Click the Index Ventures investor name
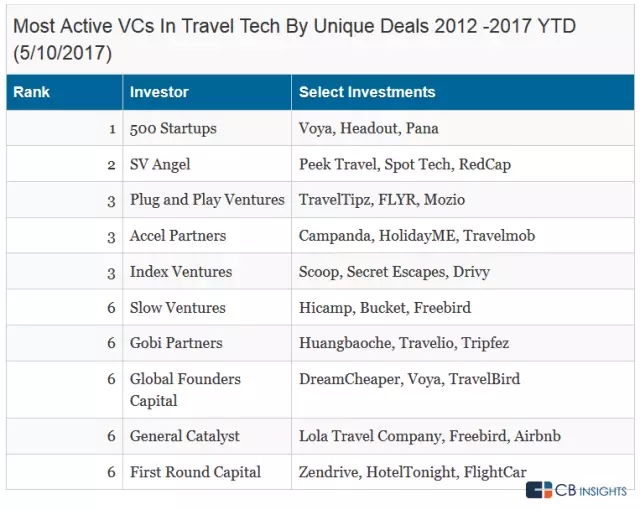Viewport: 640px width, 510px height. point(181,272)
